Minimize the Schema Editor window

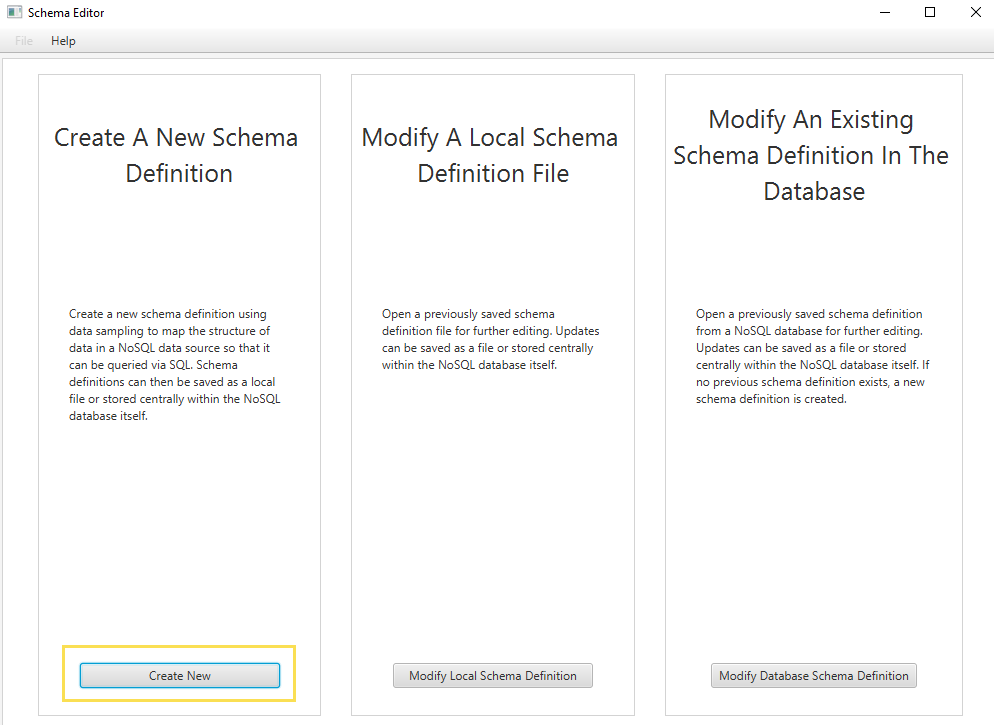pos(886,13)
